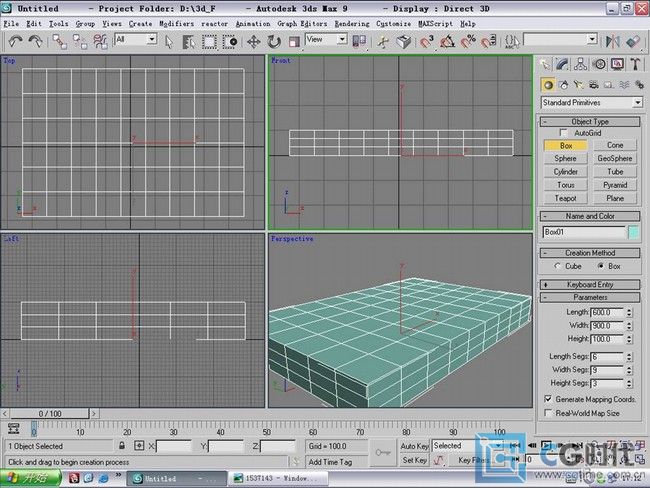This screenshot has height=488, width=650.
Task: Open the Align tool
Action: 633,41
